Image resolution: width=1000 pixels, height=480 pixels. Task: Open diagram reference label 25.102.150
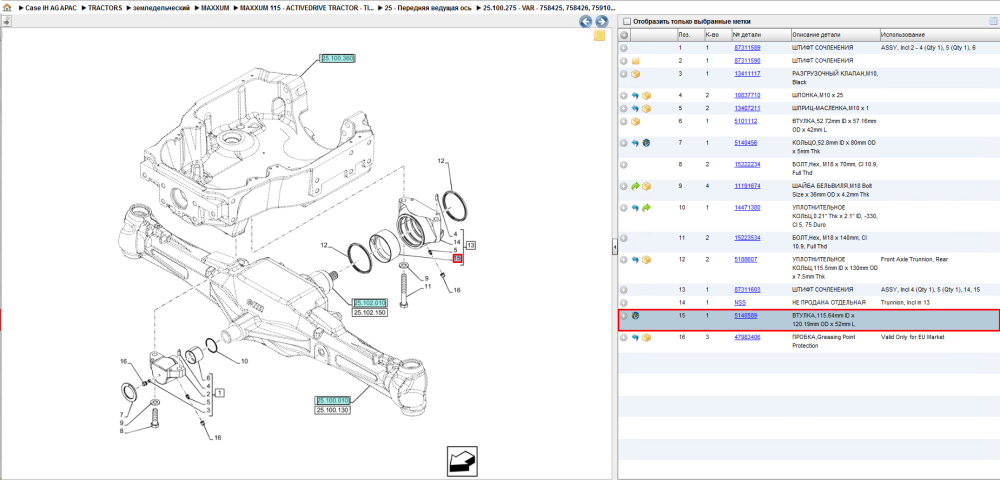click(x=369, y=312)
